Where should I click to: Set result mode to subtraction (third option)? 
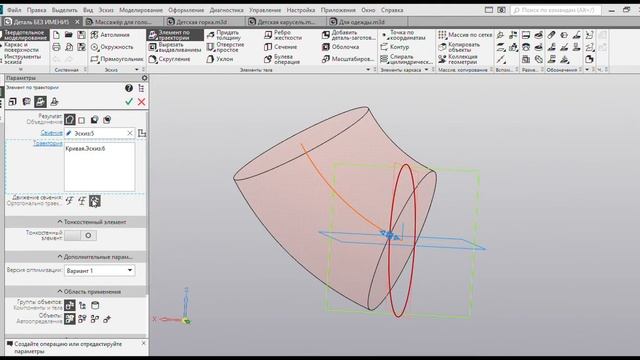[94, 120]
